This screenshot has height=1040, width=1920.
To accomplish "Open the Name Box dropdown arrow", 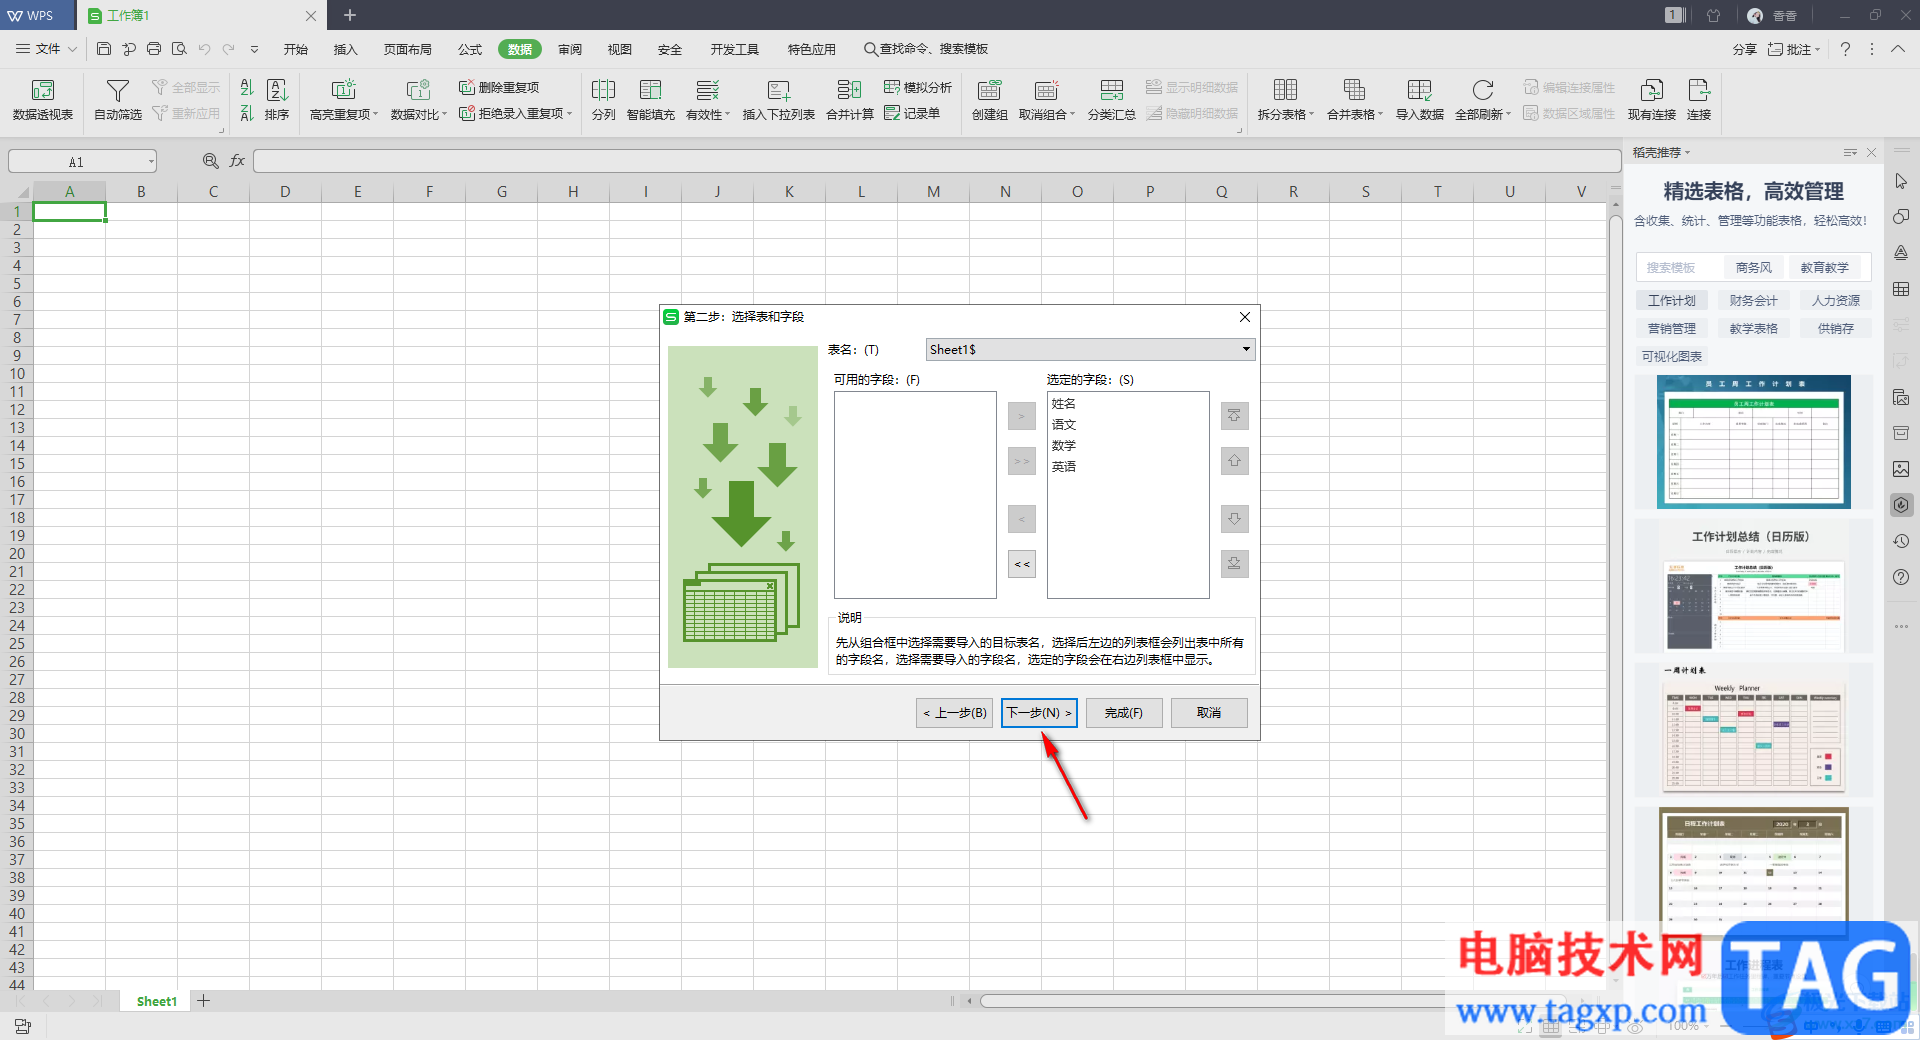I will (151, 162).
